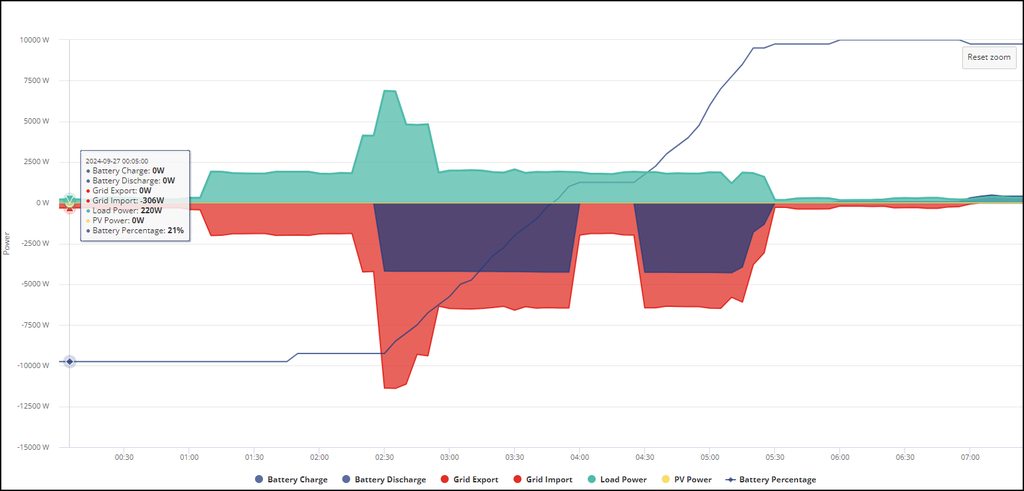
Task: Click the Battery Charge legend dot
Action: click(259, 480)
